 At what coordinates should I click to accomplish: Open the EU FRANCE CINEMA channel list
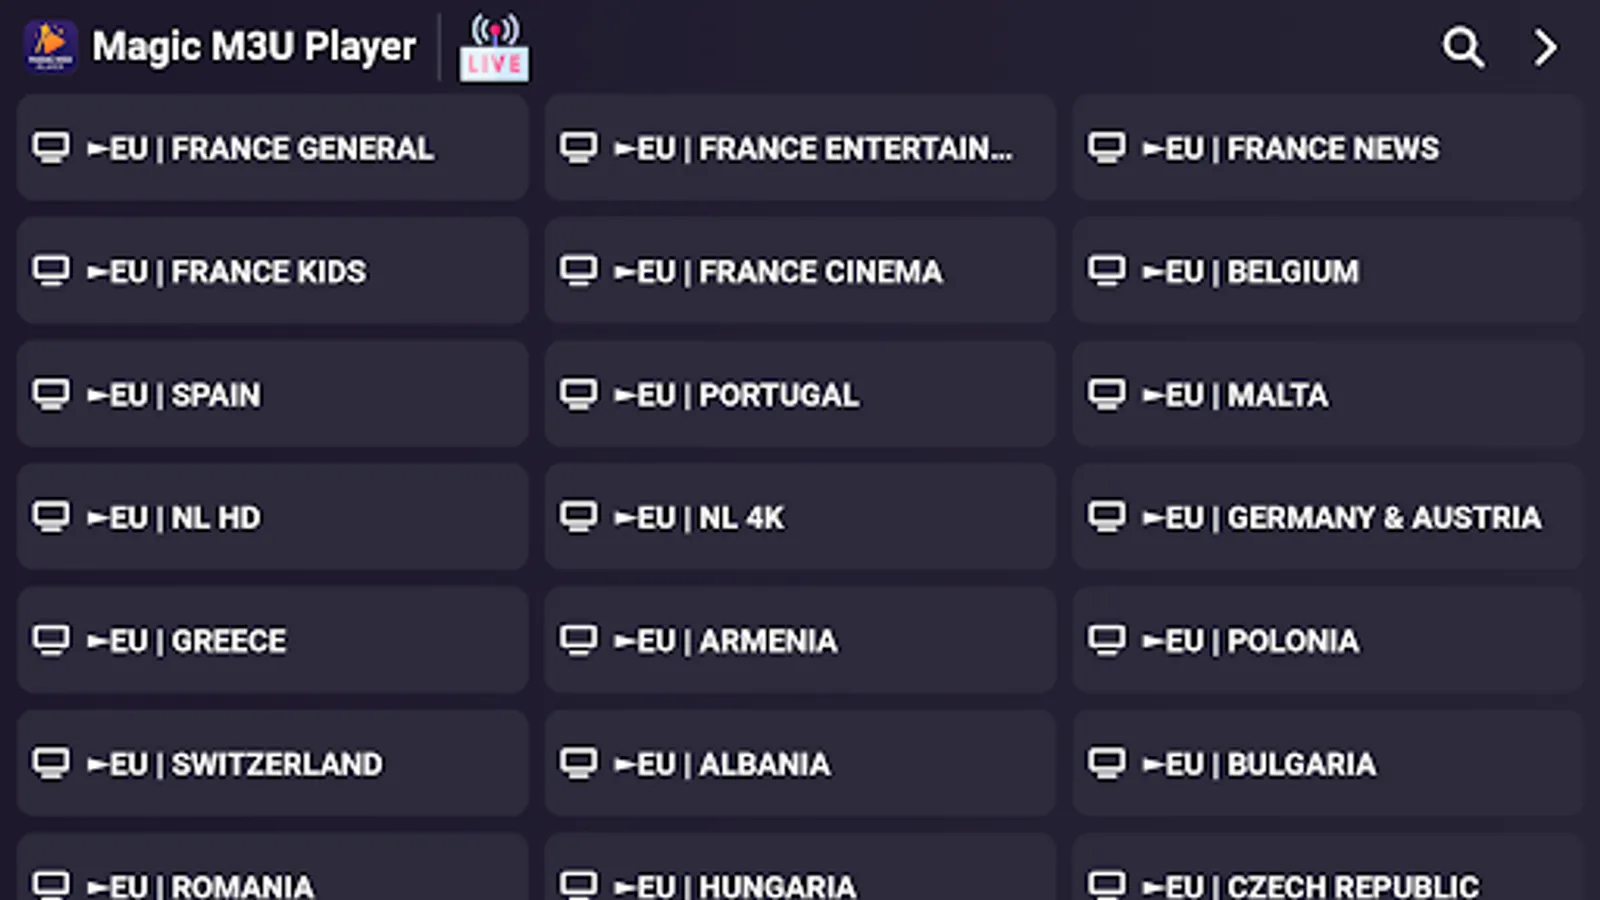(799, 270)
